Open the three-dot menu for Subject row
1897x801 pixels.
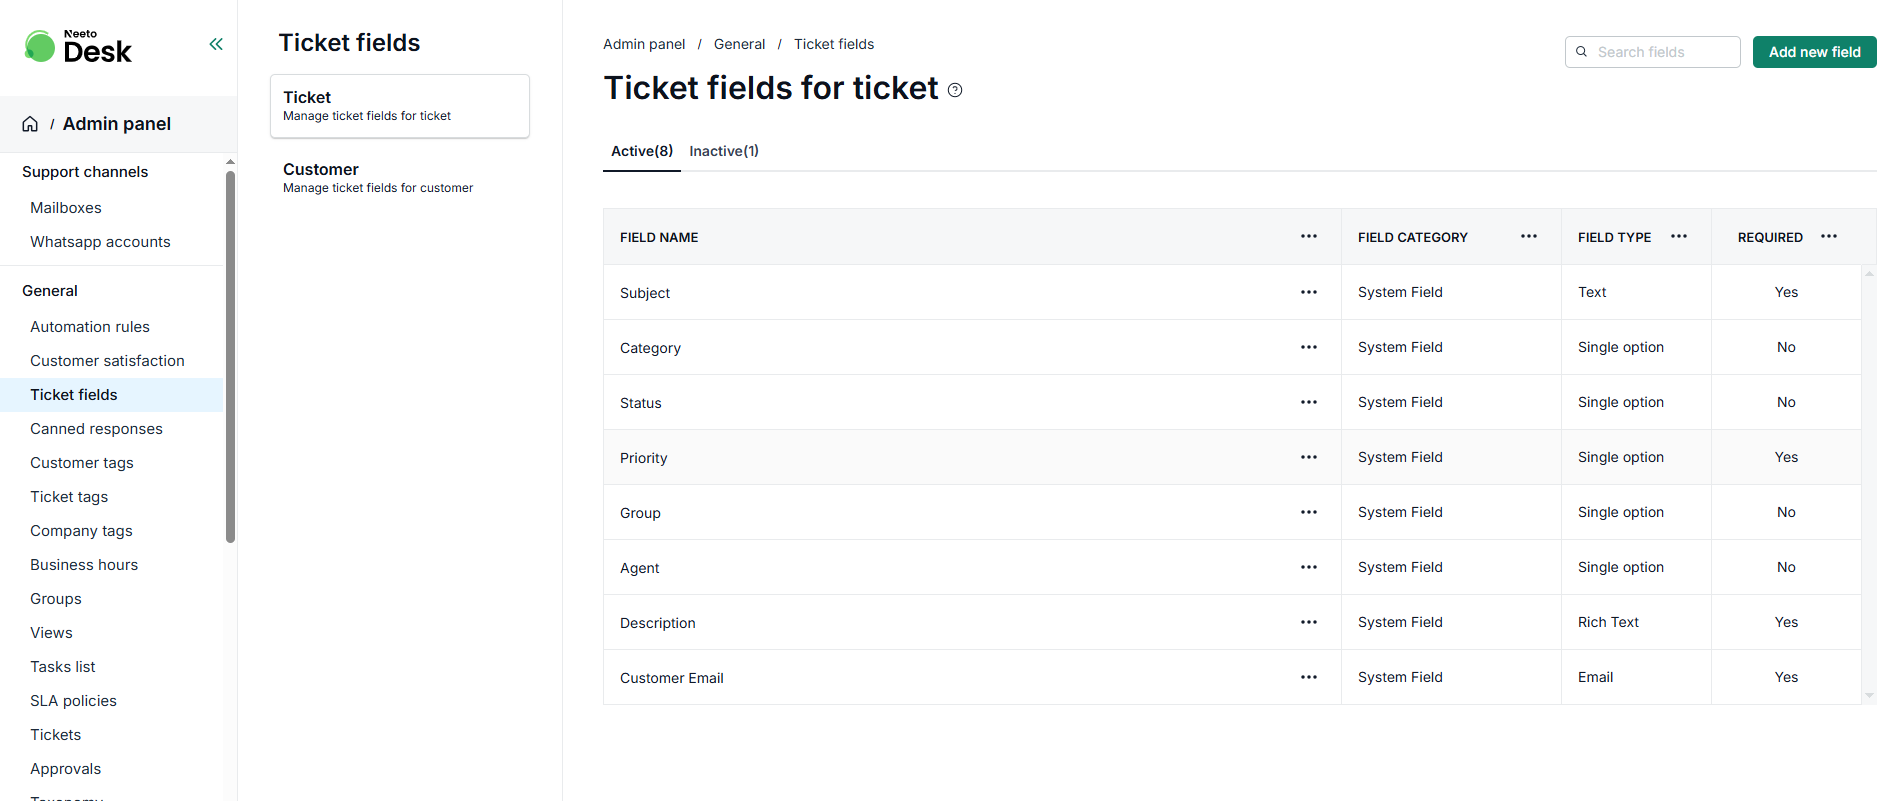(x=1309, y=292)
